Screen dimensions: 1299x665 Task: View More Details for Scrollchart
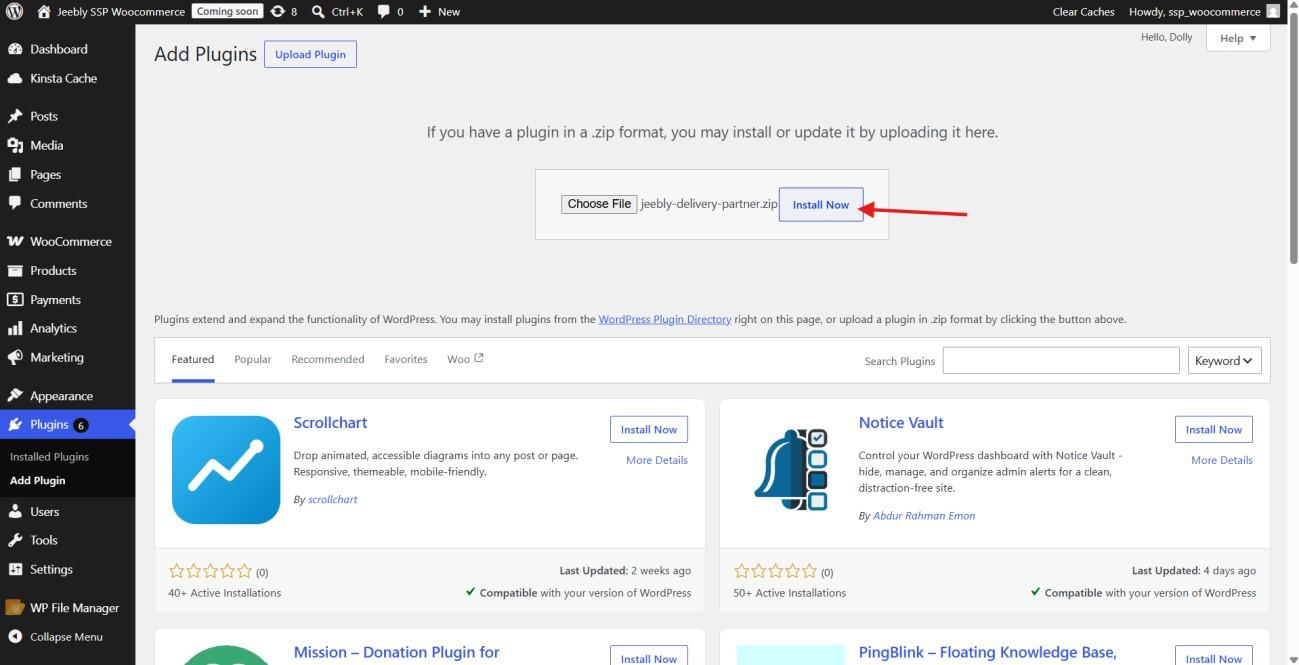tap(657, 460)
